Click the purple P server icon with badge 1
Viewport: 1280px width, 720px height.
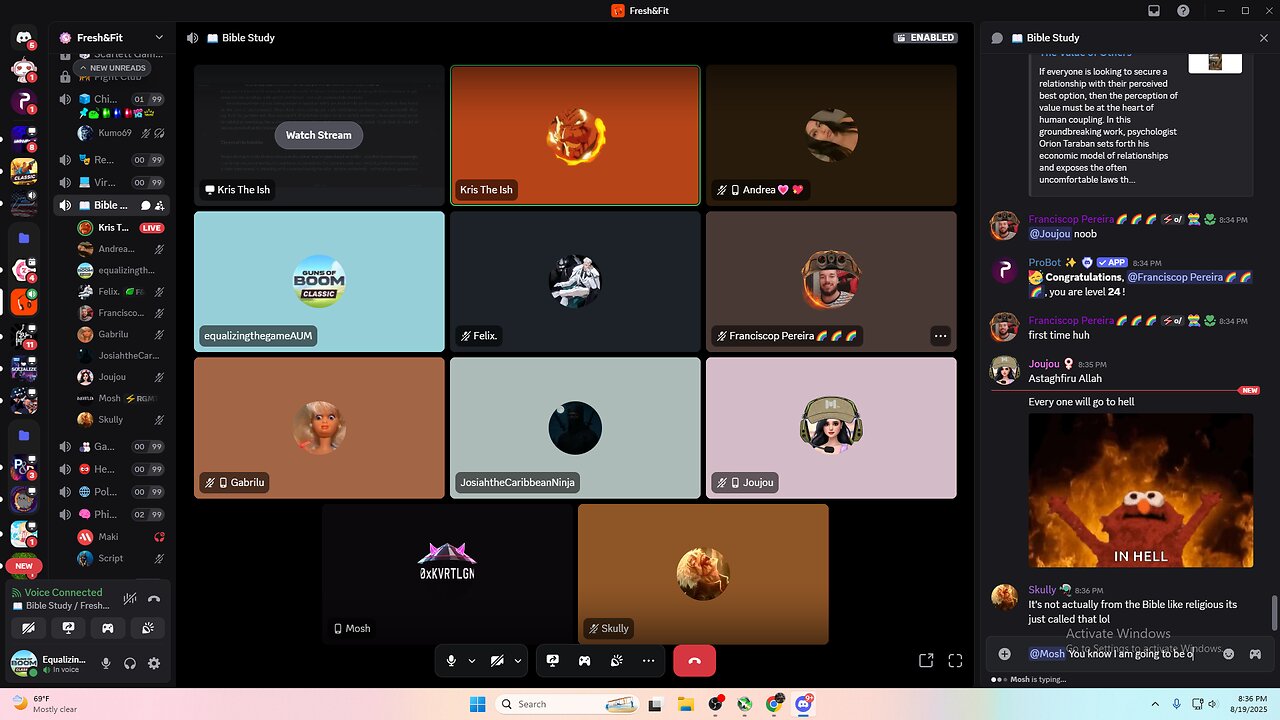24,102
